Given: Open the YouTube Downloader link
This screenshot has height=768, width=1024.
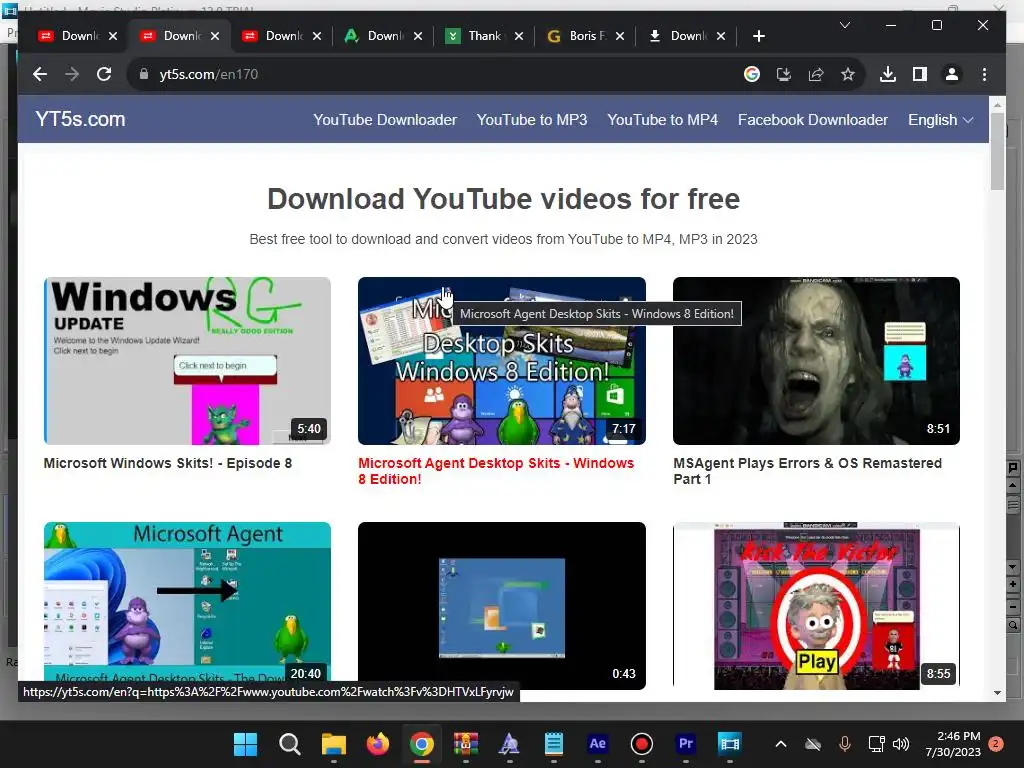Looking at the screenshot, I should coord(385,120).
